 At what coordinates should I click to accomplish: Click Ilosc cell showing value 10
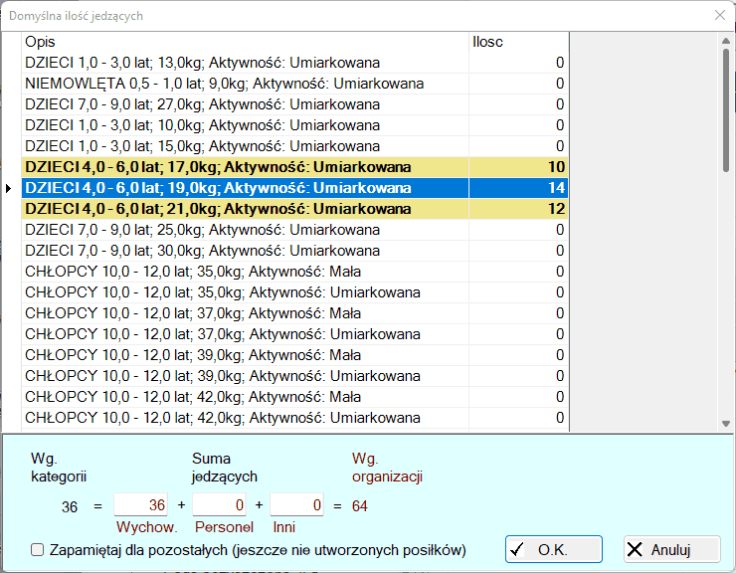pos(518,167)
